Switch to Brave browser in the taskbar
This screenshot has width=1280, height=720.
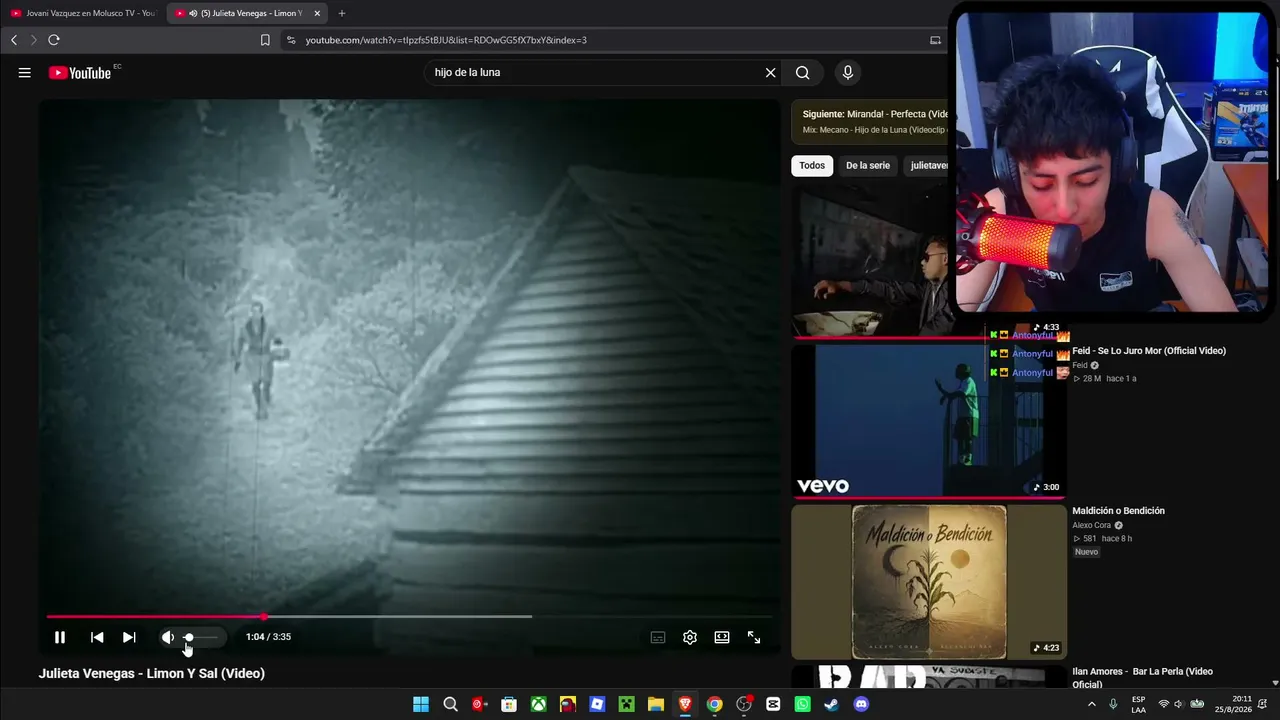tap(685, 704)
